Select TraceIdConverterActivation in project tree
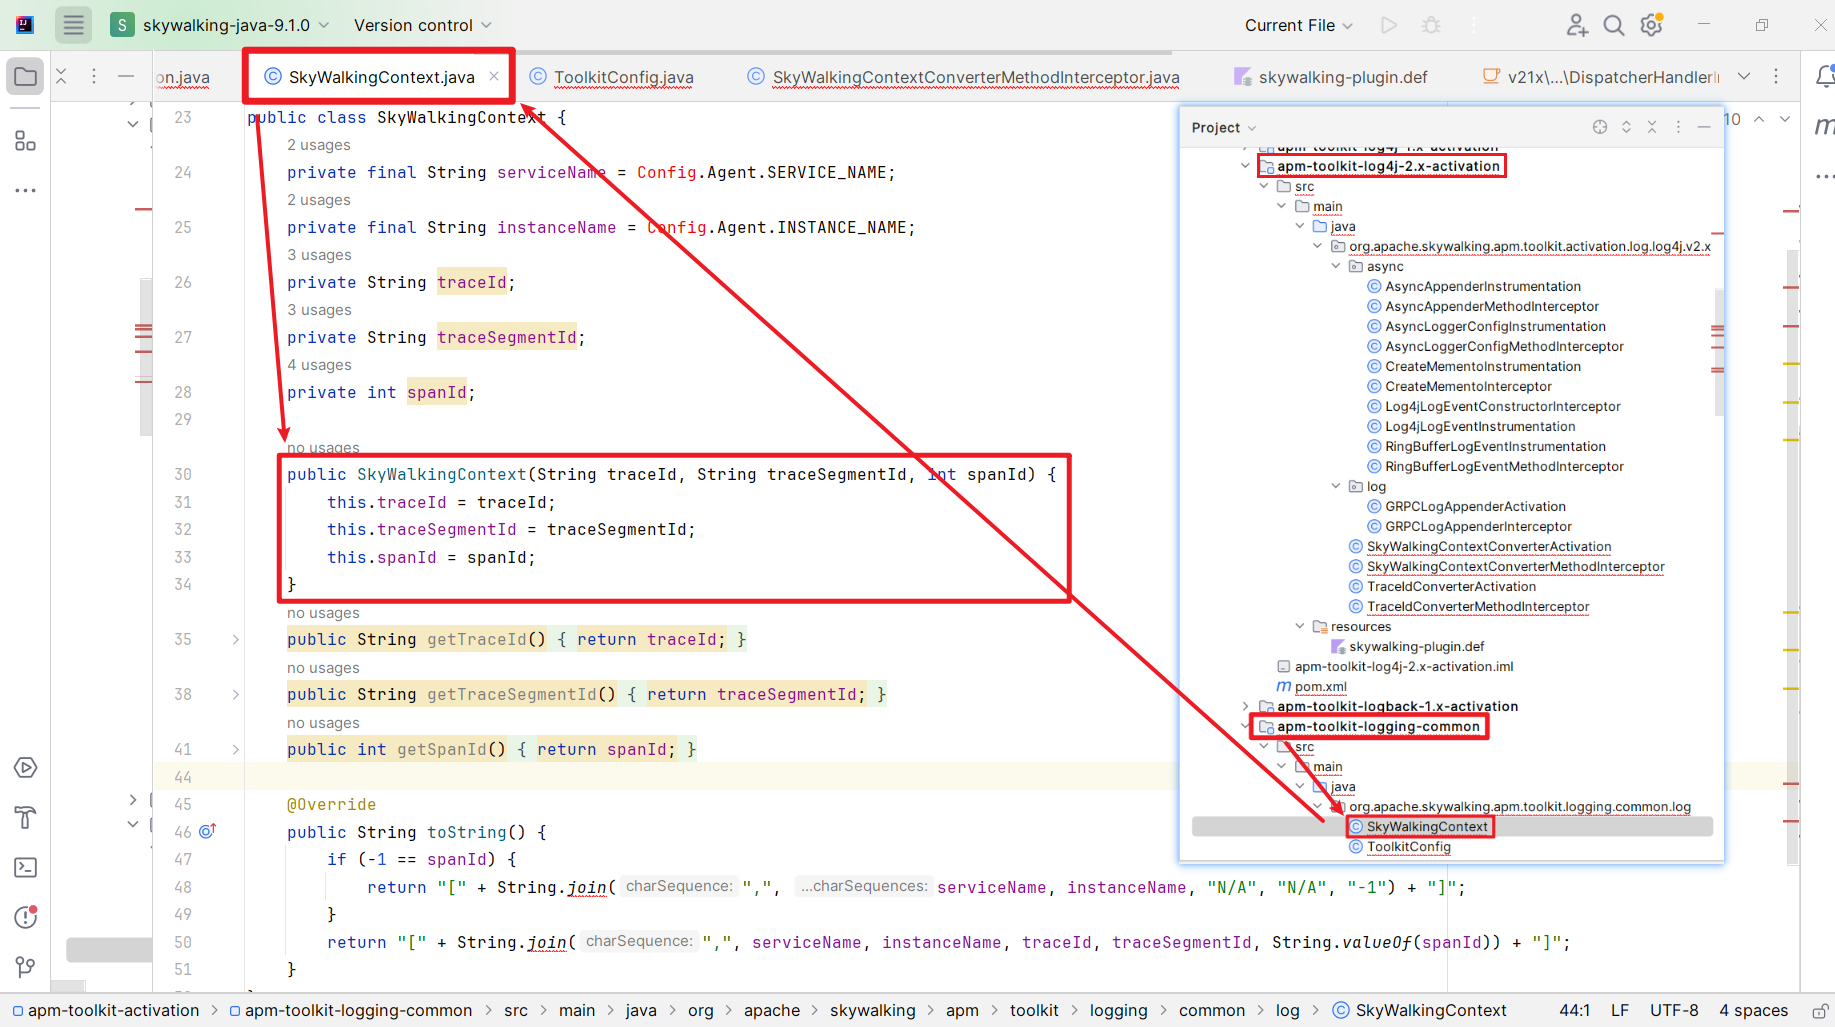Viewport: 1835px width, 1027px height. [1442, 586]
